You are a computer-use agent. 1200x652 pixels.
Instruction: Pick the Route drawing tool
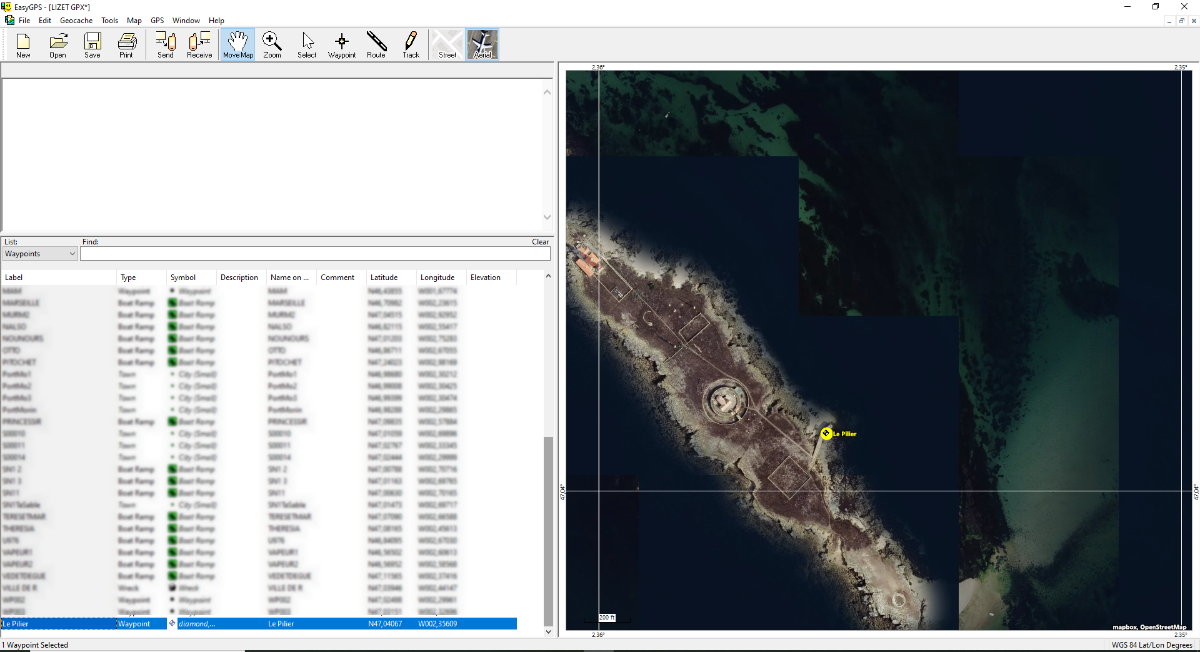tap(376, 45)
